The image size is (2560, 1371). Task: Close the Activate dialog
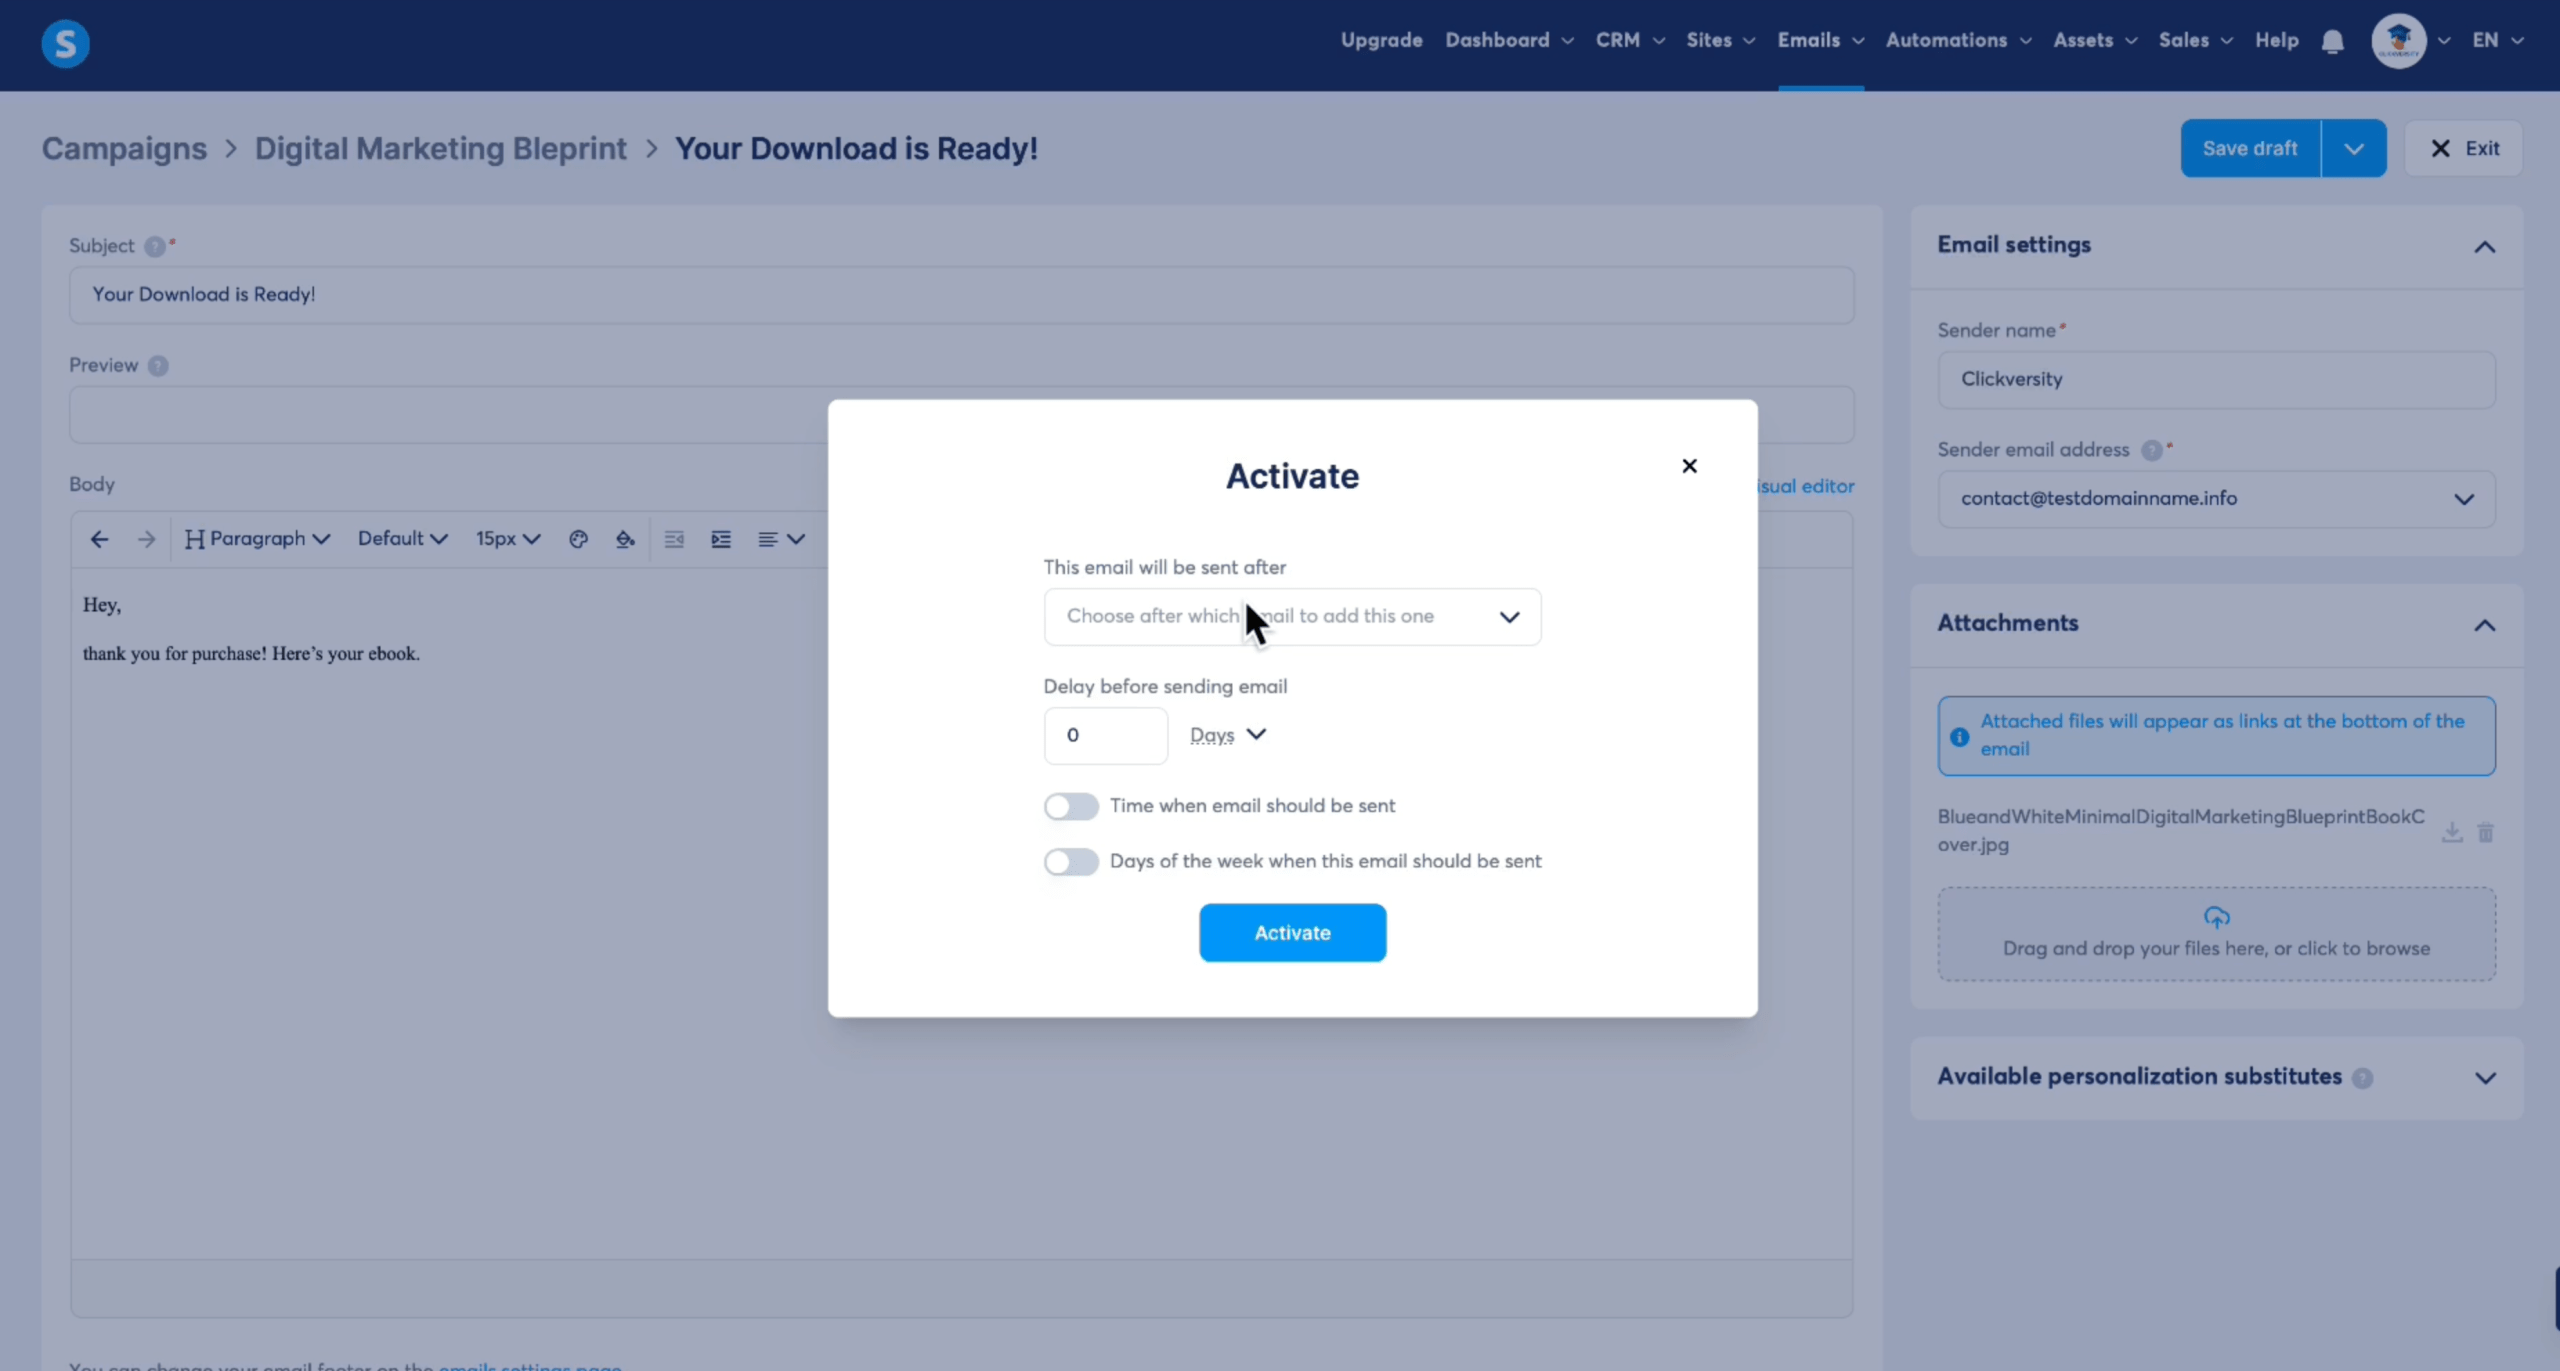pos(1688,466)
